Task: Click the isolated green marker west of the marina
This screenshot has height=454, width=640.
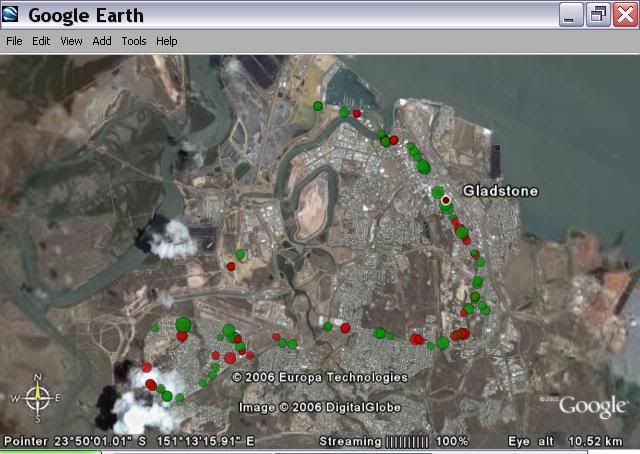Action: 318,106
